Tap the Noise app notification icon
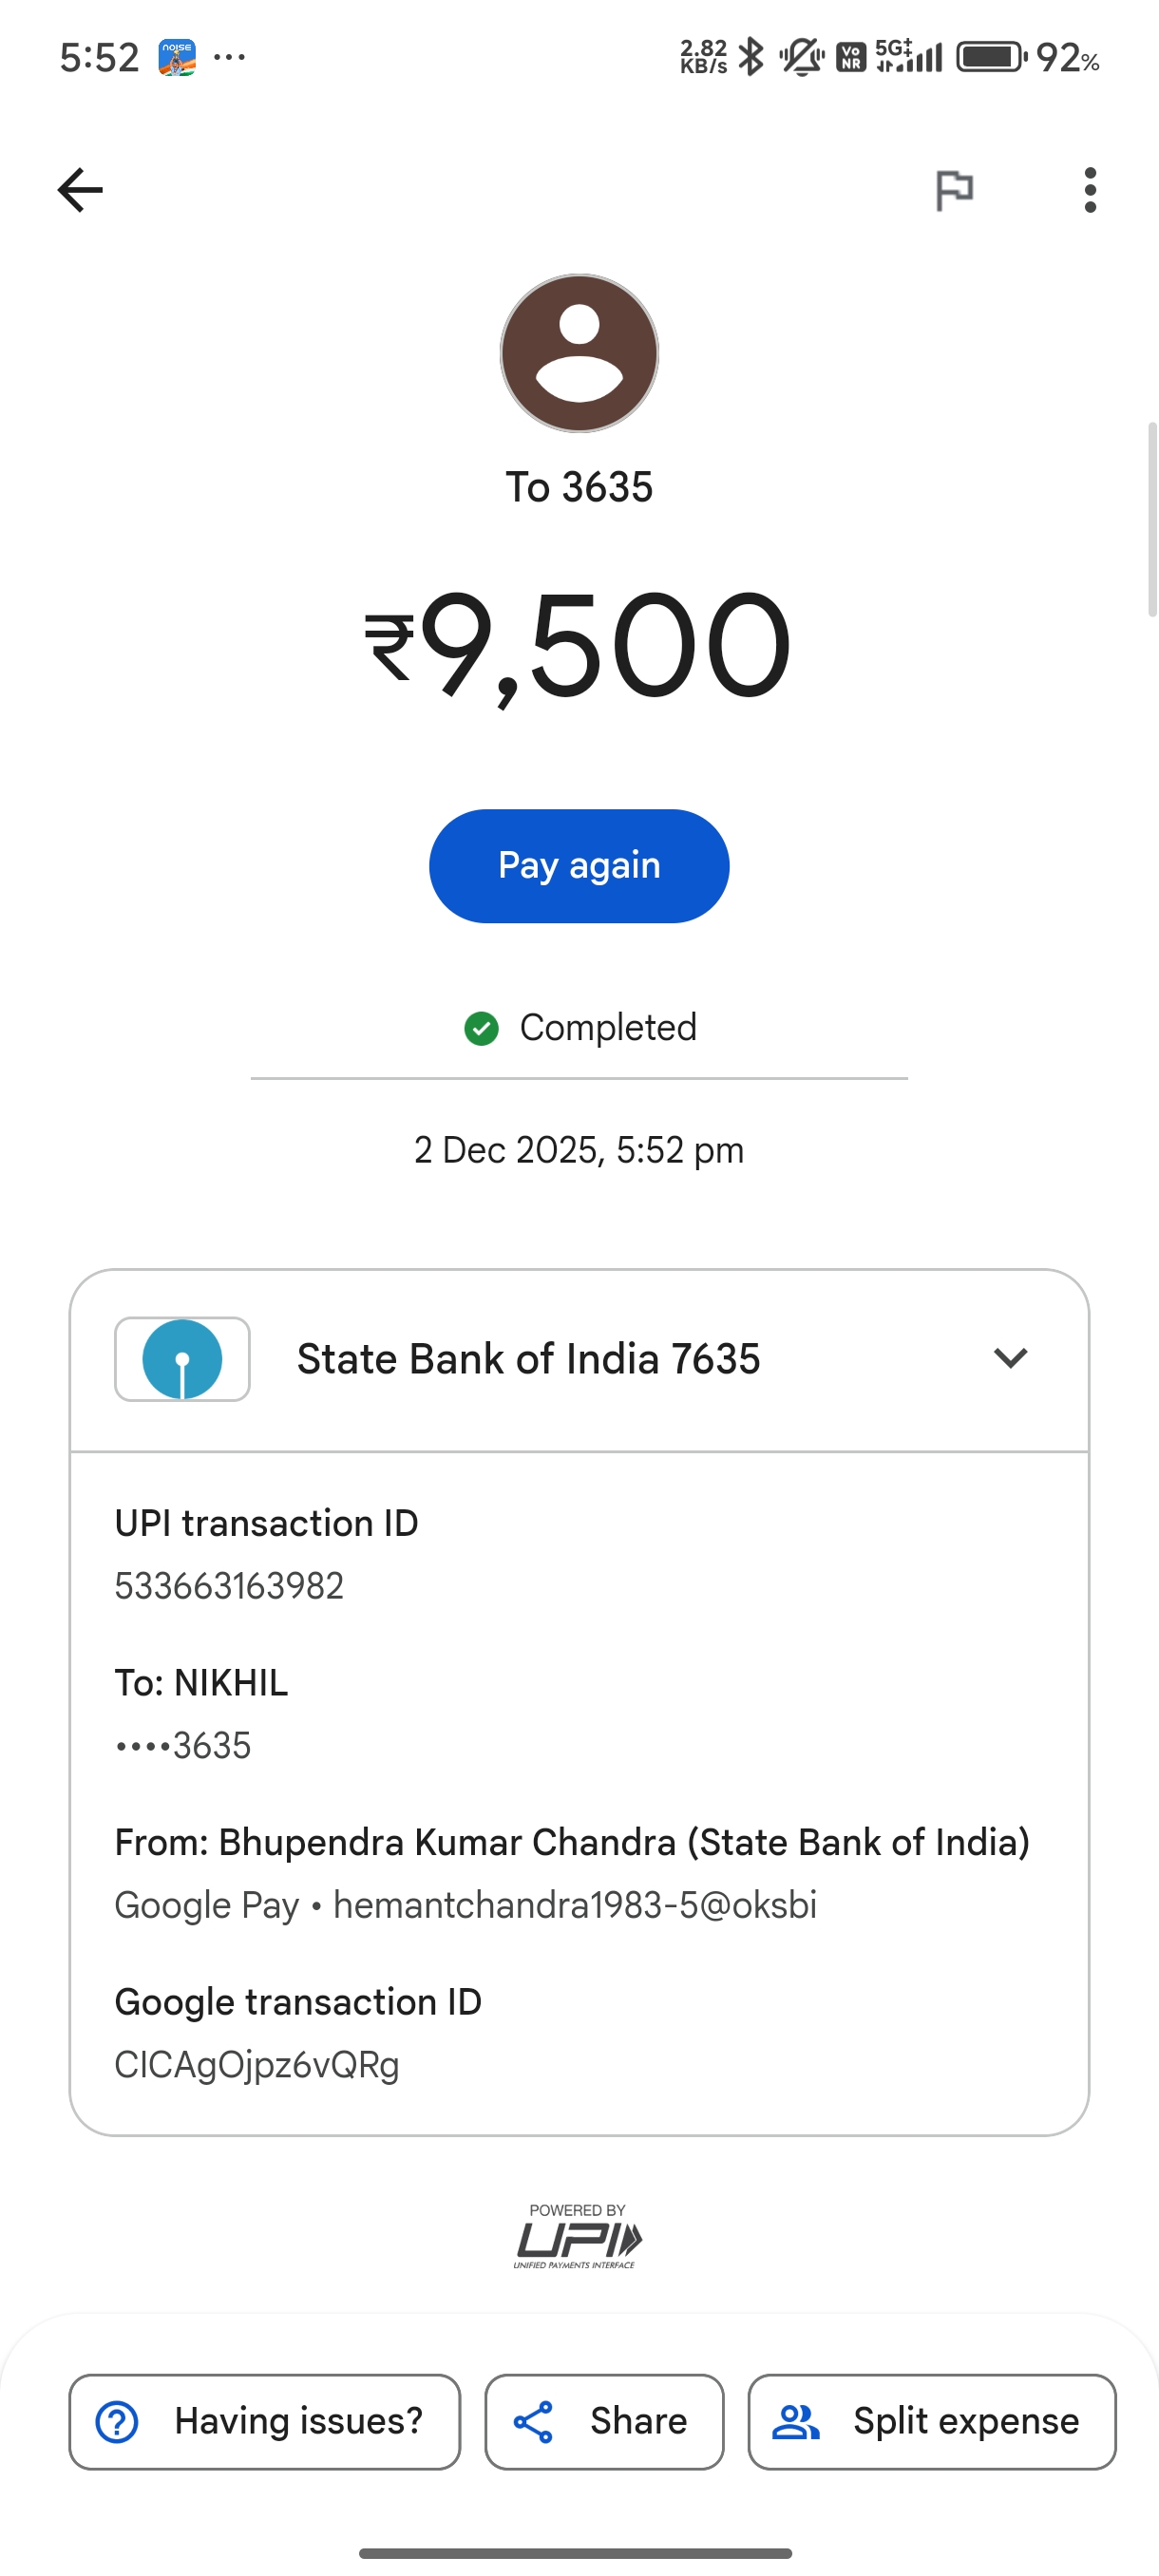Image resolution: width=1159 pixels, height=2576 pixels. [x=177, y=58]
